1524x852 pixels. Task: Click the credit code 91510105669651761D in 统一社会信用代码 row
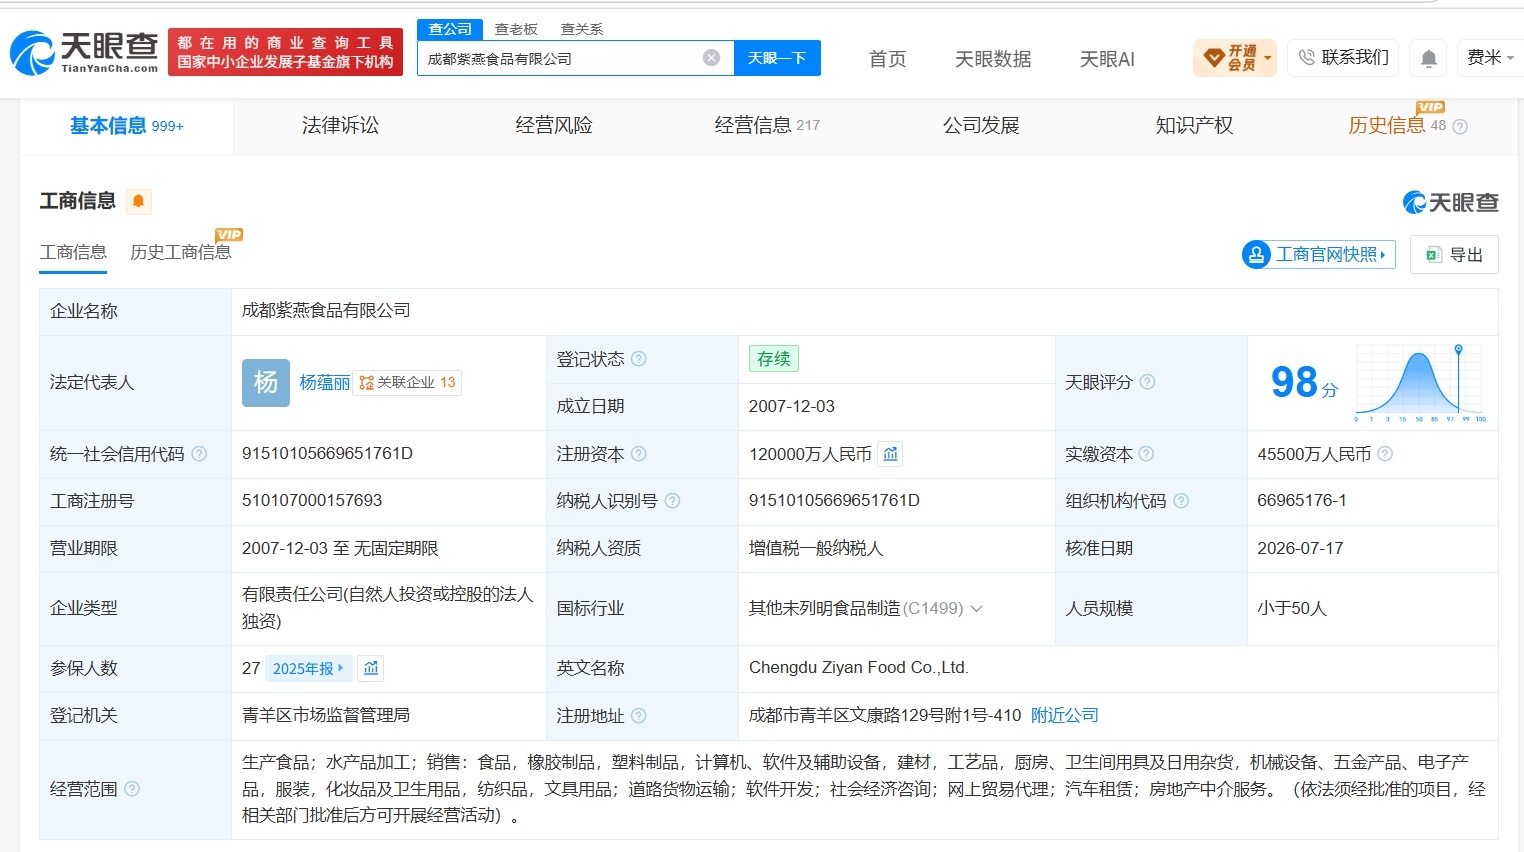click(327, 454)
